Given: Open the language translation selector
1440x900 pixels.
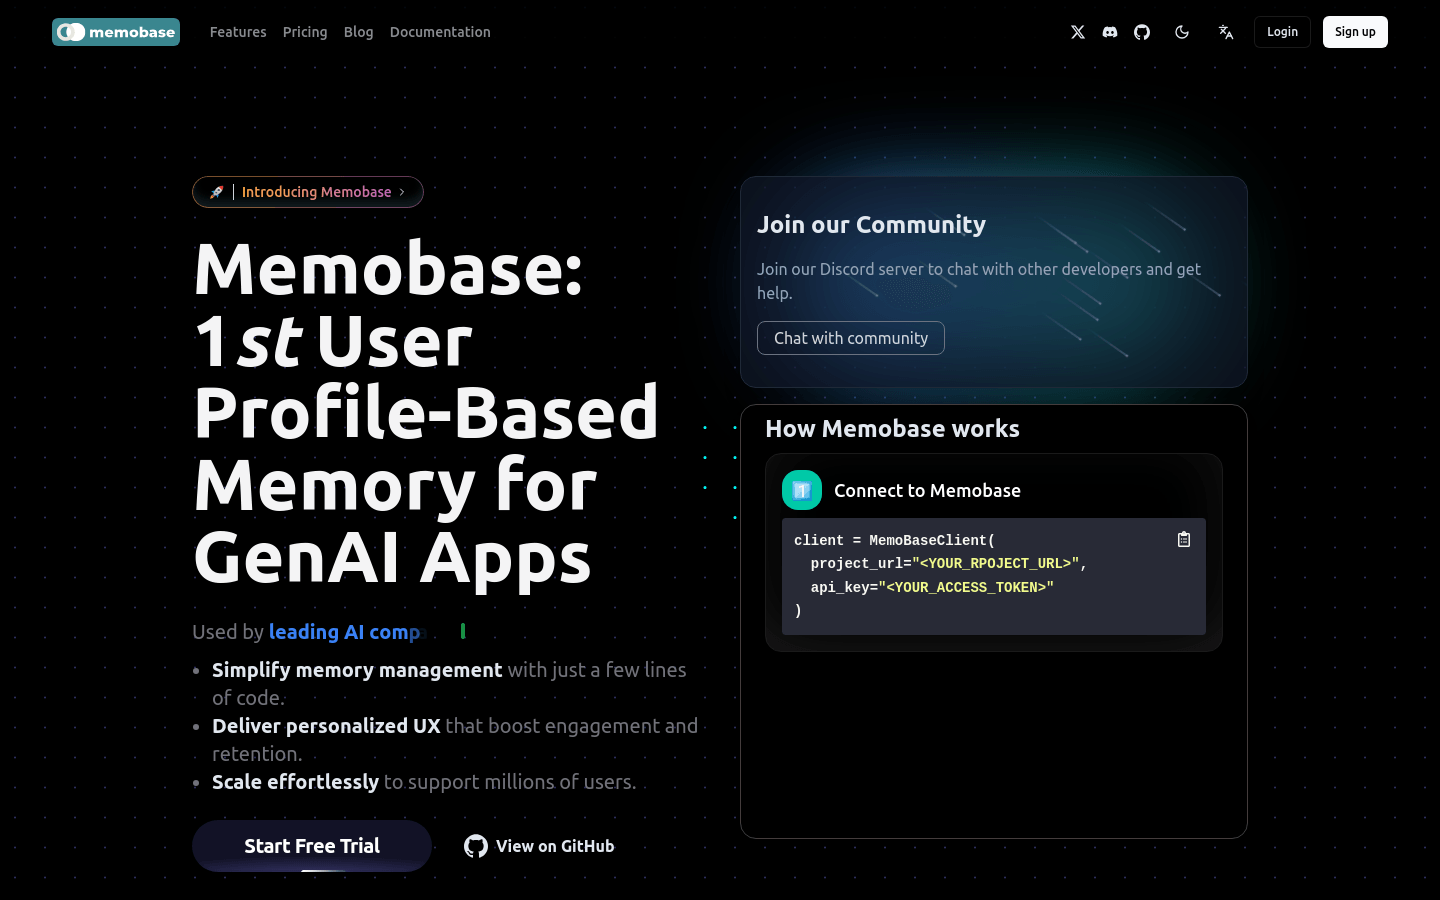Looking at the screenshot, I should click(x=1226, y=32).
